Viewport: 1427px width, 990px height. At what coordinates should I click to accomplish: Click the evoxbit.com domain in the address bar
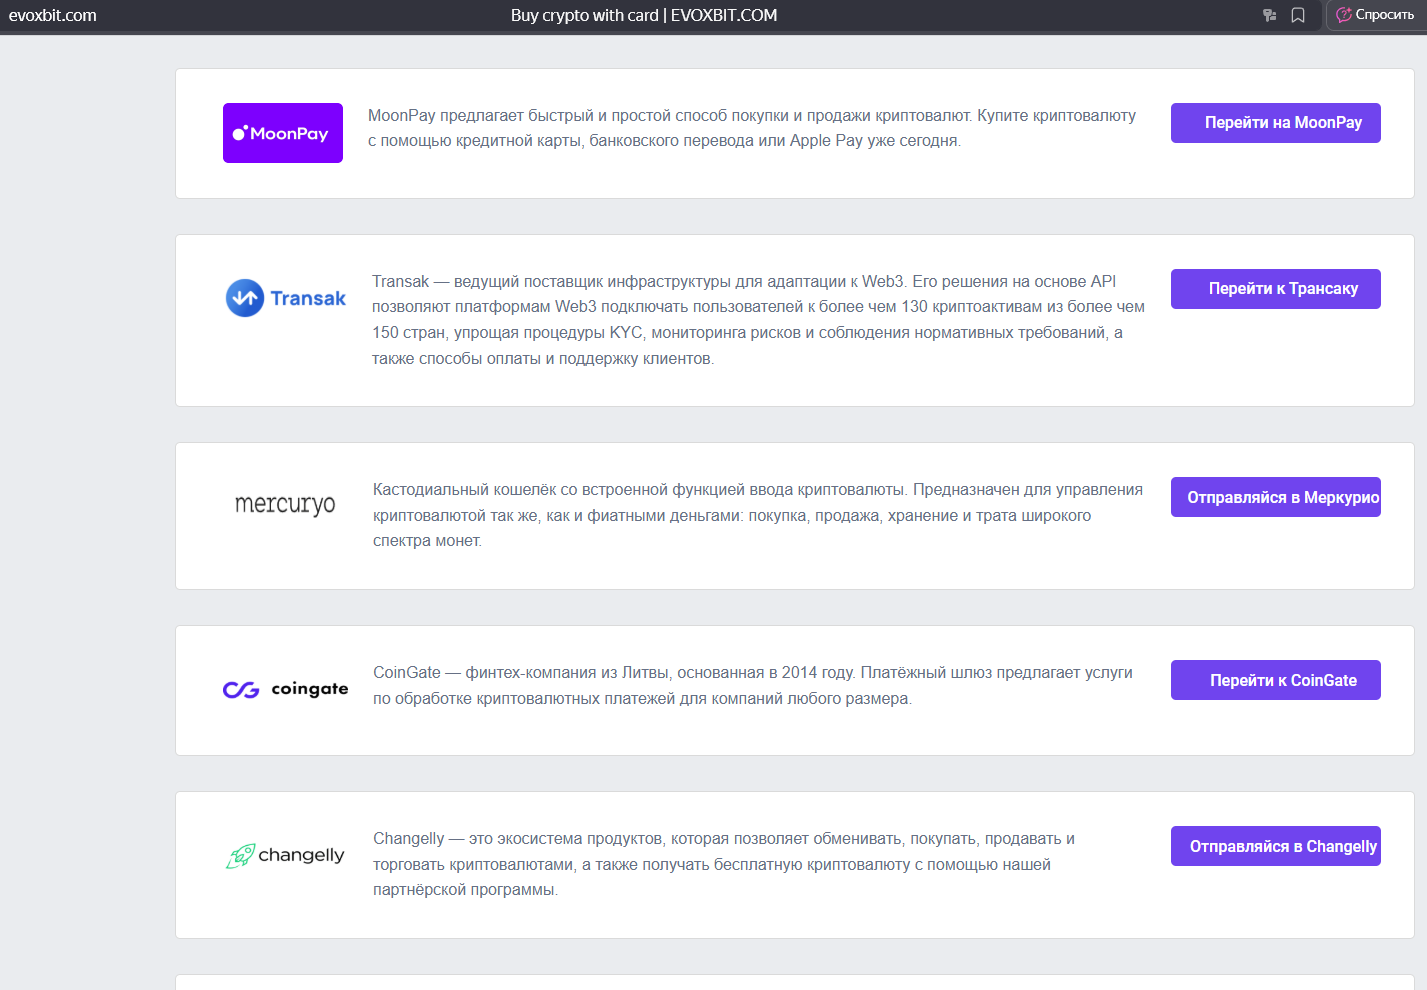(53, 15)
